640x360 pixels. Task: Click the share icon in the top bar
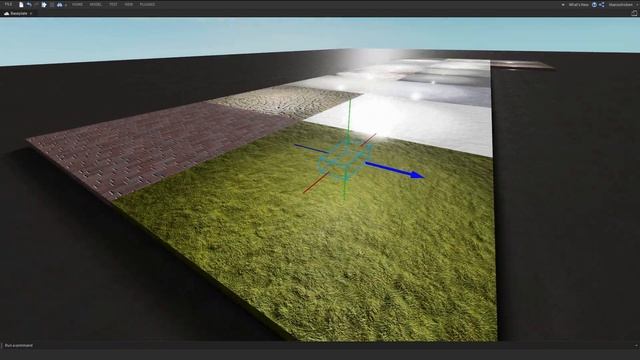602,4
